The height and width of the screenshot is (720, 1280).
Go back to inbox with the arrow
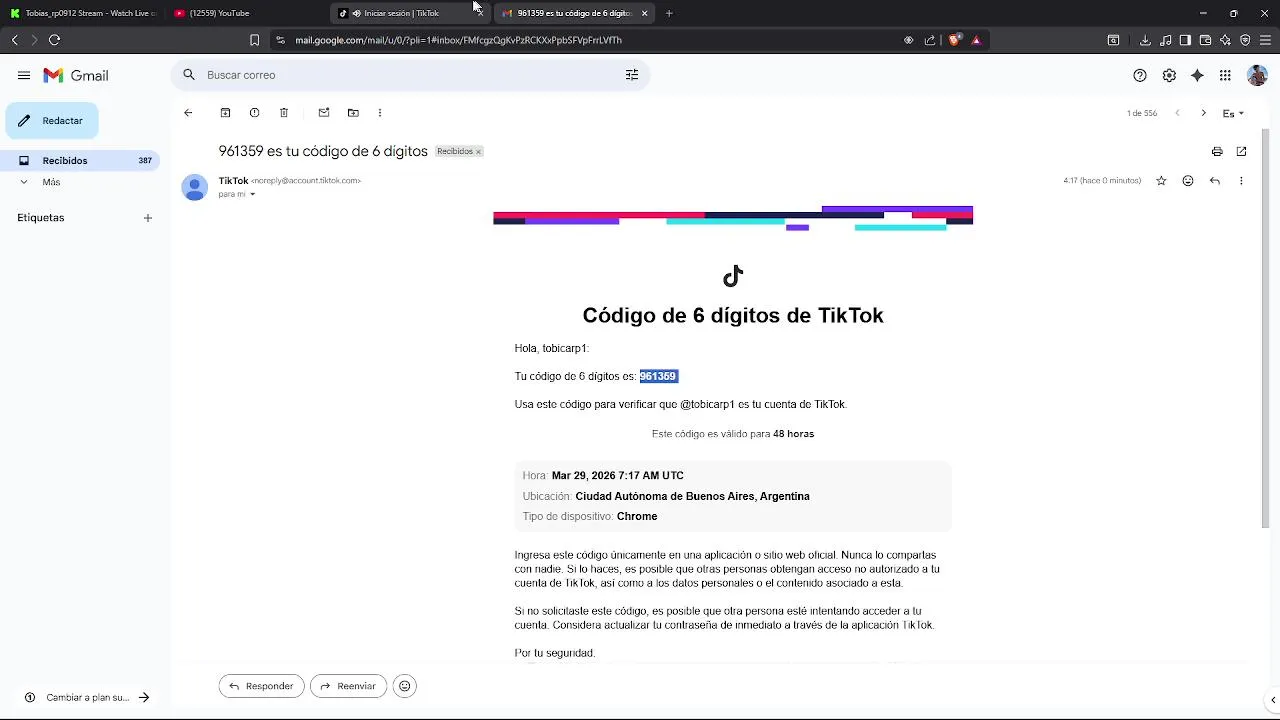pos(188,113)
